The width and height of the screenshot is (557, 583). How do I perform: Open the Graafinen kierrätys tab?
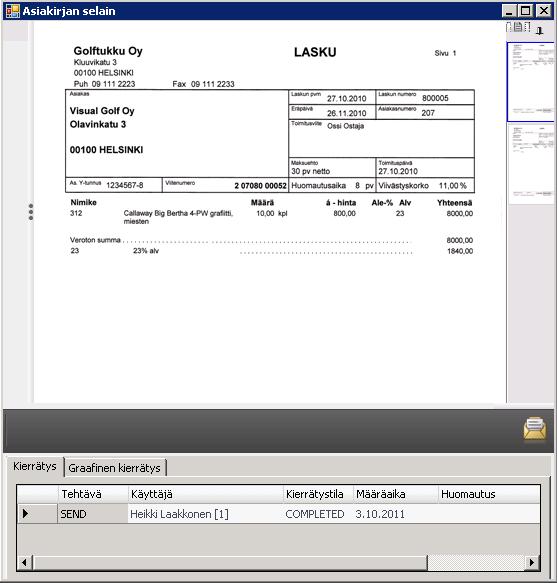(x=115, y=468)
